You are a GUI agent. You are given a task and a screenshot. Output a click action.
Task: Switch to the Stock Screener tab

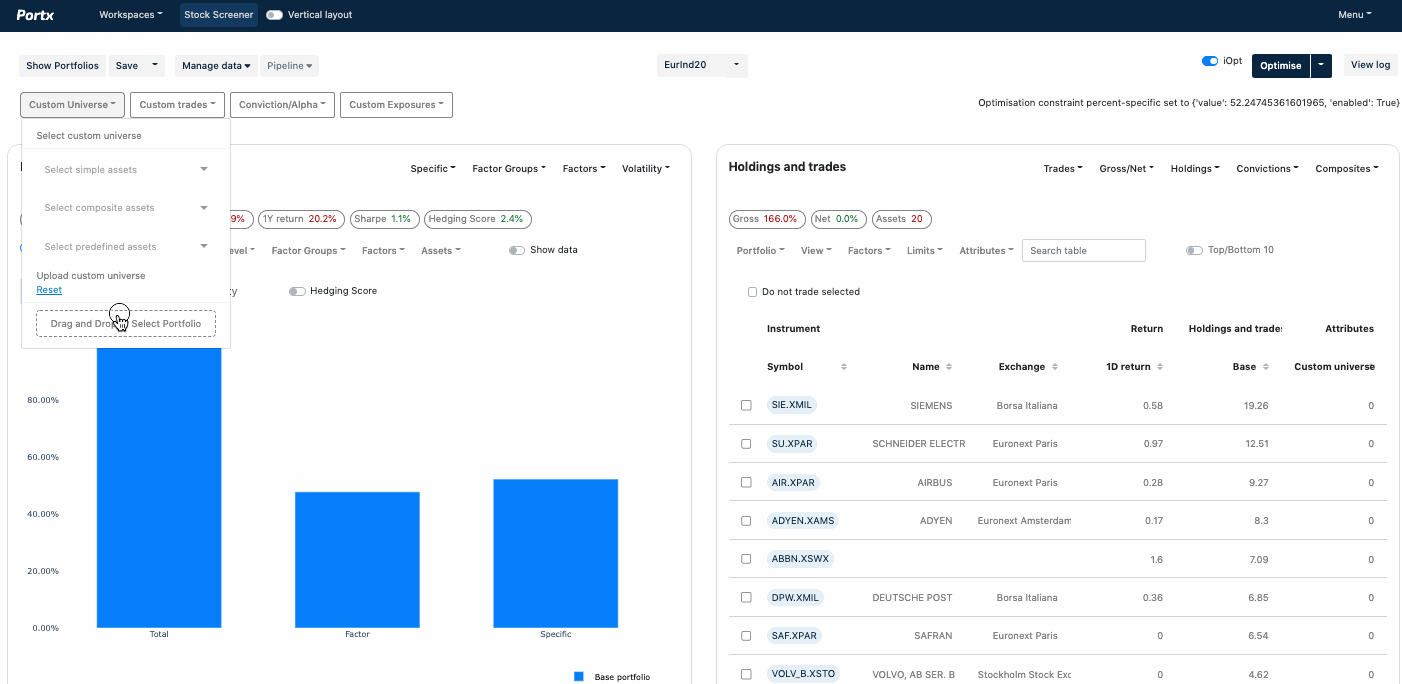pyautogui.click(x=218, y=14)
